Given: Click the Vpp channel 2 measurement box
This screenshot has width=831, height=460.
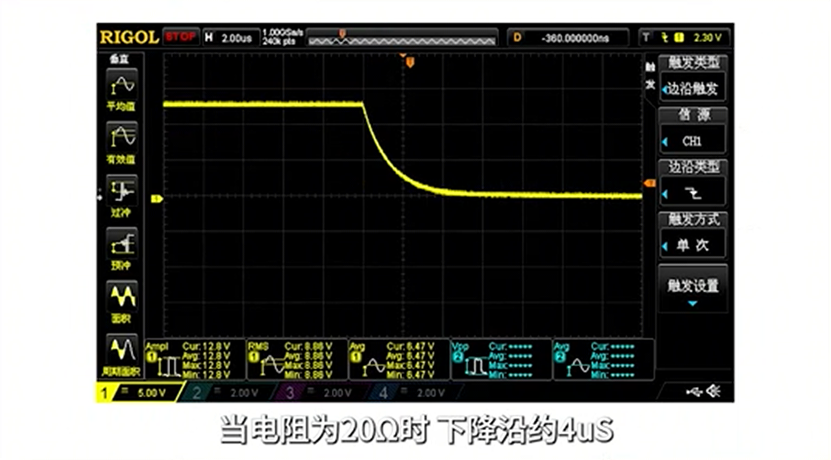Looking at the screenshot, I should (501, 360).
